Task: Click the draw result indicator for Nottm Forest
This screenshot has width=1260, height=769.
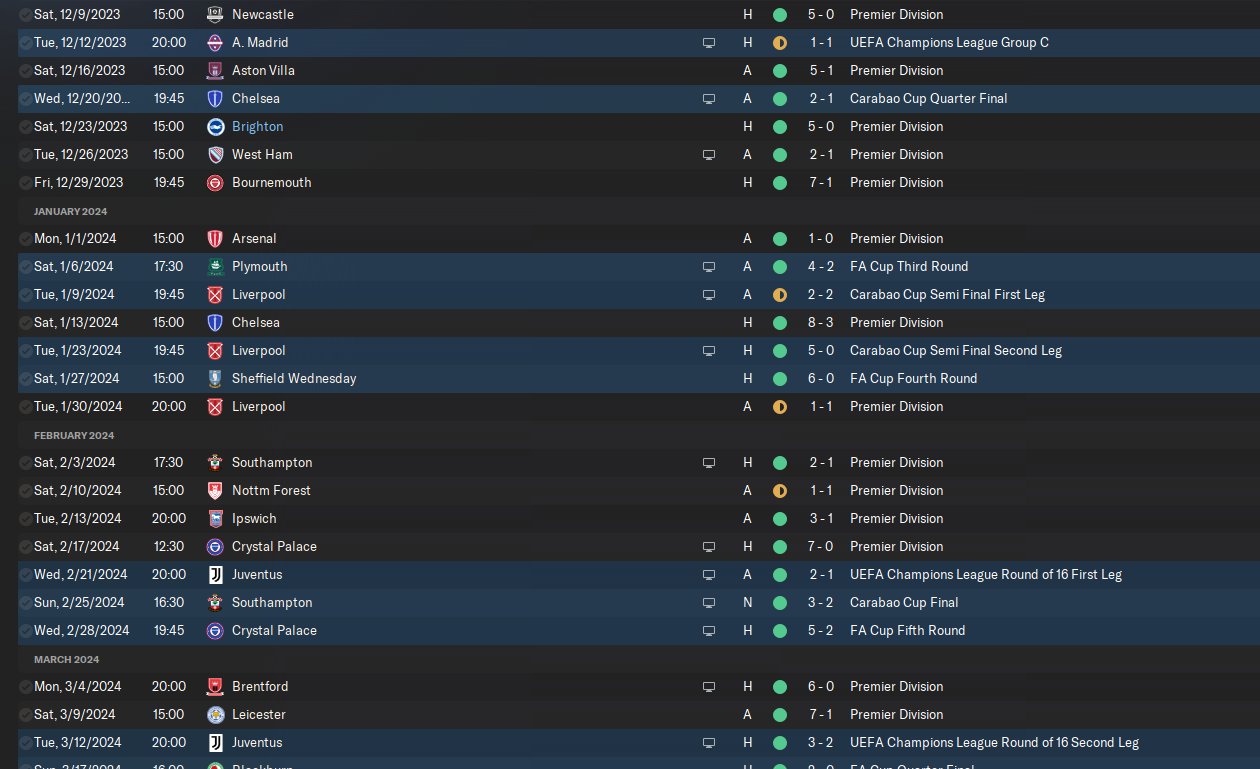Action: pos(780,491)
